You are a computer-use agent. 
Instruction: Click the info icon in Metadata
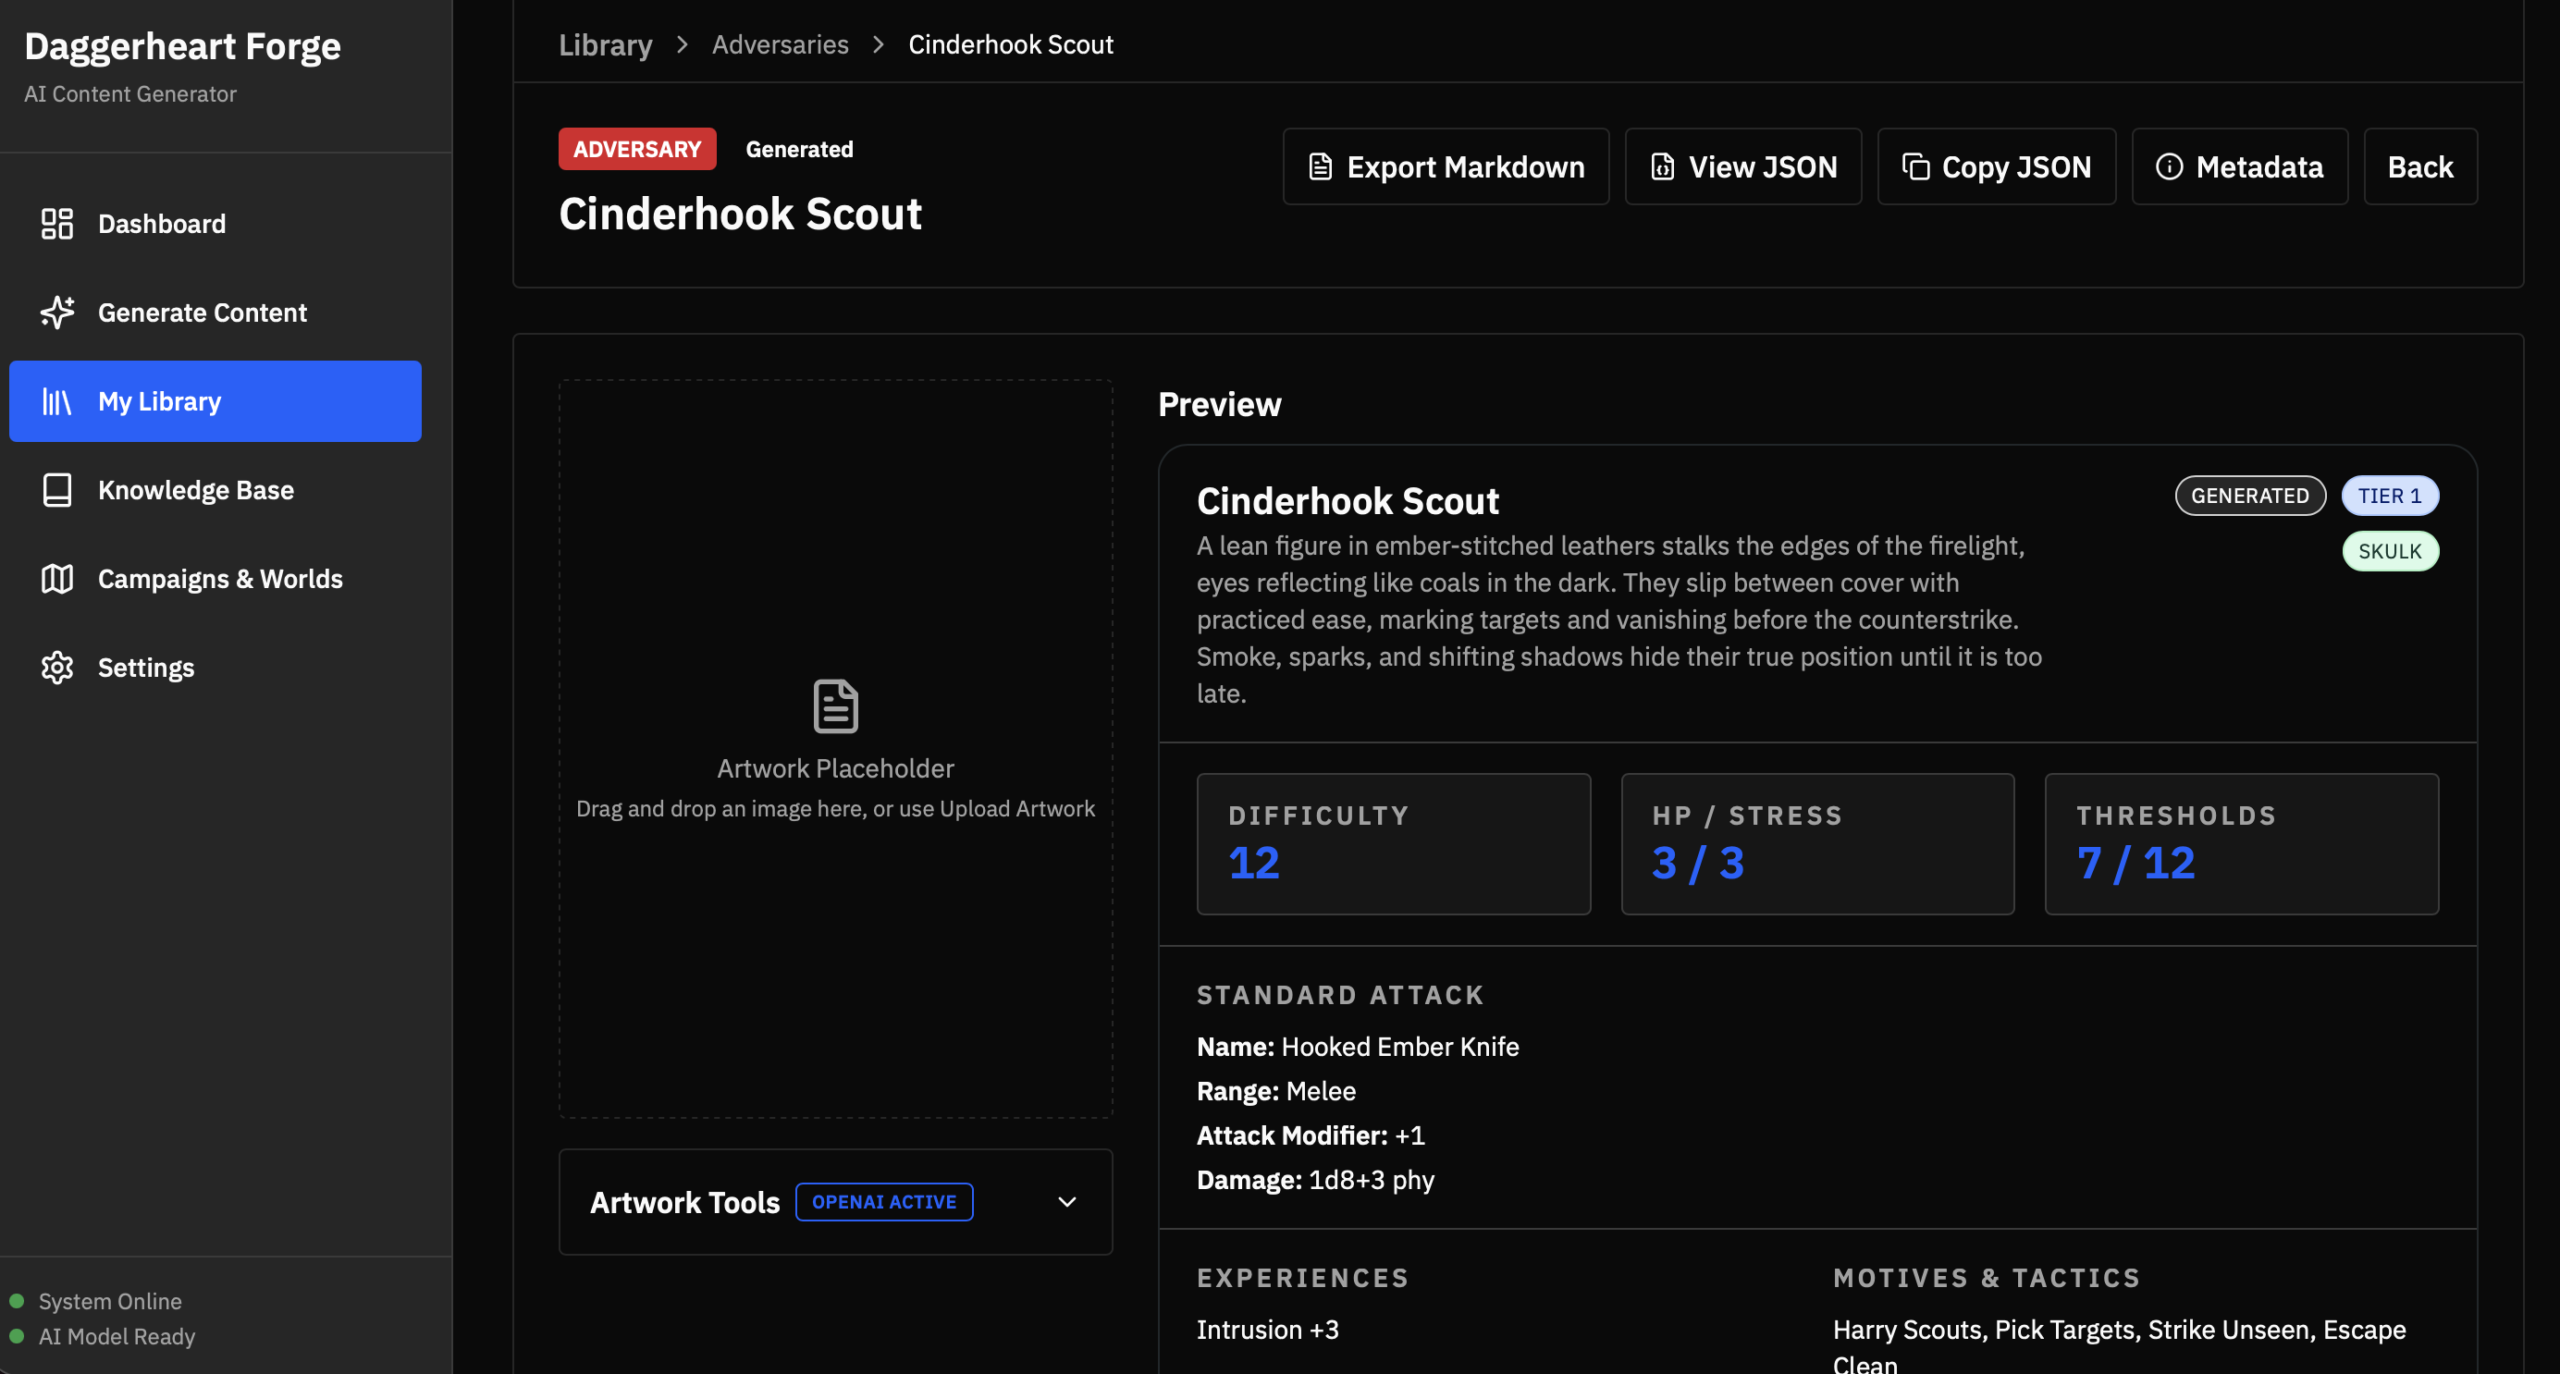(x=2169, y=167)
